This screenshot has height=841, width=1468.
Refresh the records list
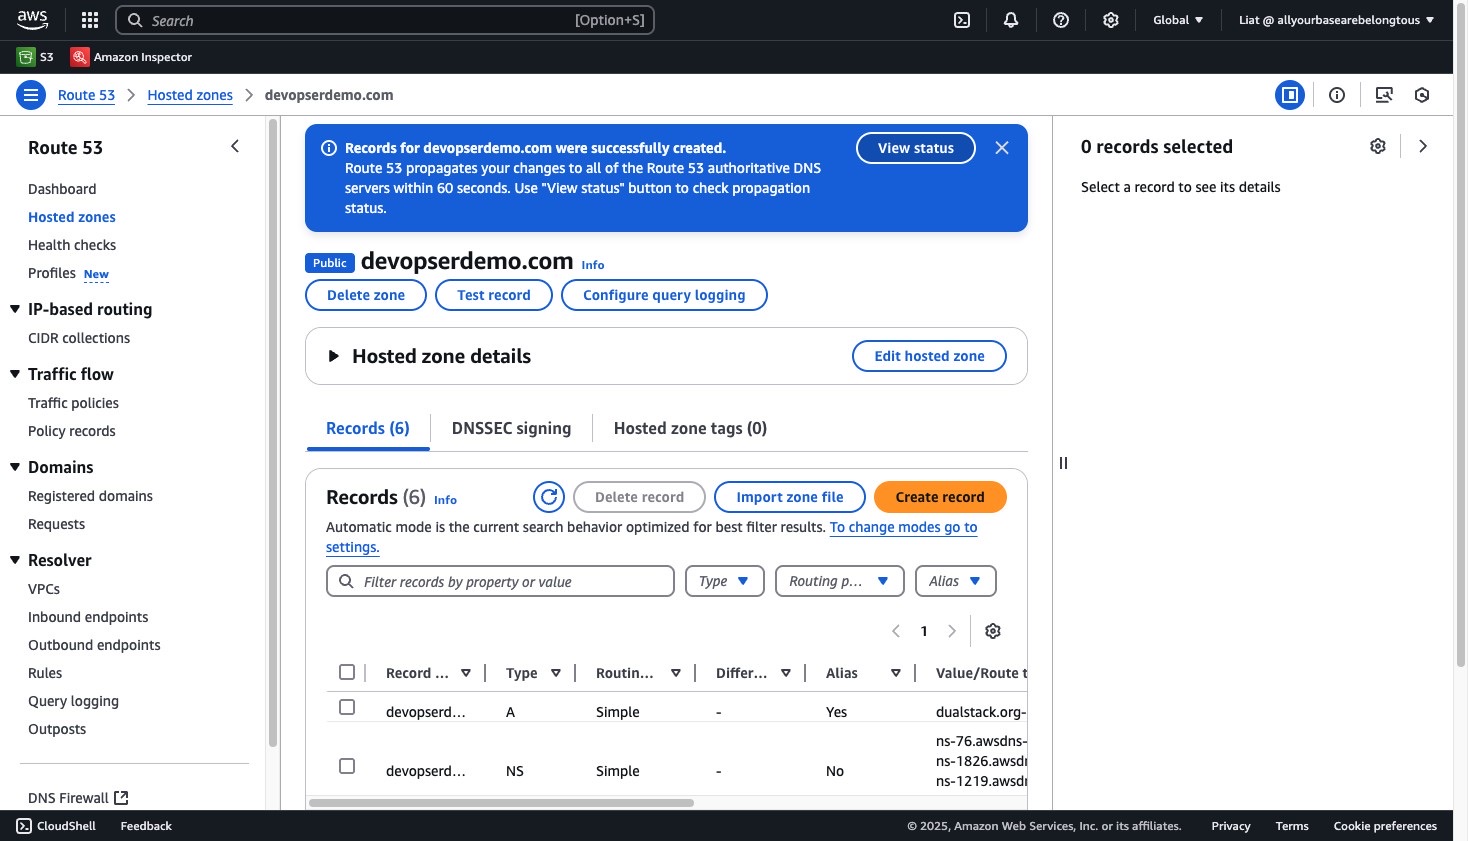[x=549, y=497]
